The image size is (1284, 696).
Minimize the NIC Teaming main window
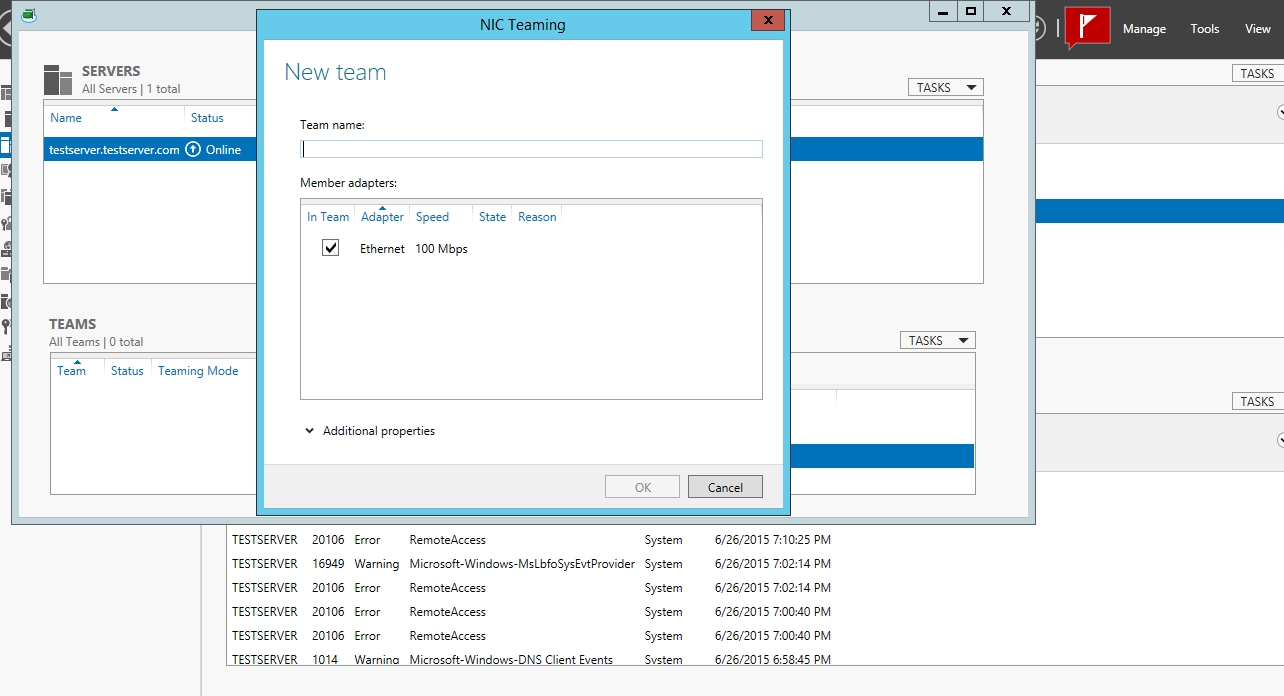click(x=942, y=11)
